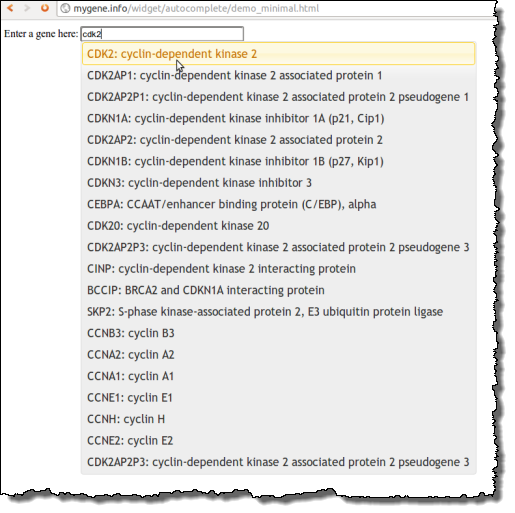
Task: Select CINP interacting protein suggestion
Action: point(279,269)
